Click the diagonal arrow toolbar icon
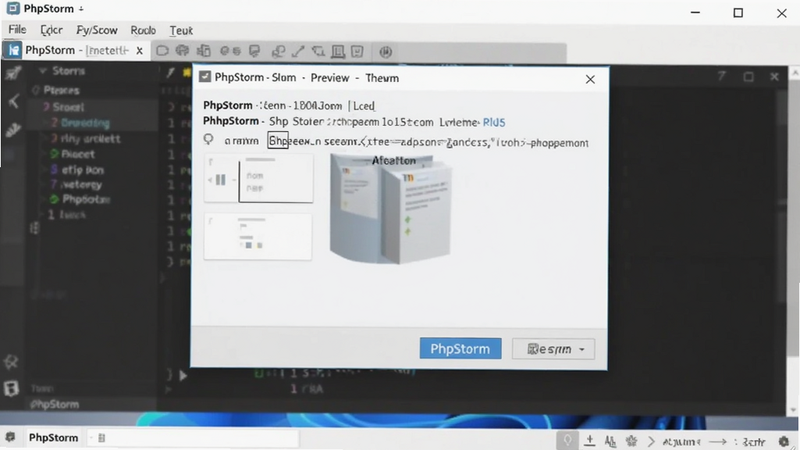800x450 pixels. click(x=298, y=52)
